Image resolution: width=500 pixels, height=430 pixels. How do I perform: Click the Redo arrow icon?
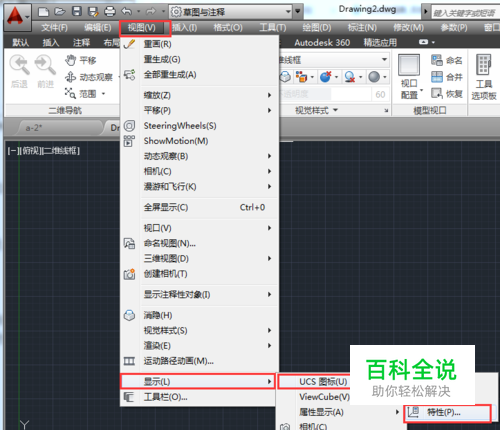150,12
